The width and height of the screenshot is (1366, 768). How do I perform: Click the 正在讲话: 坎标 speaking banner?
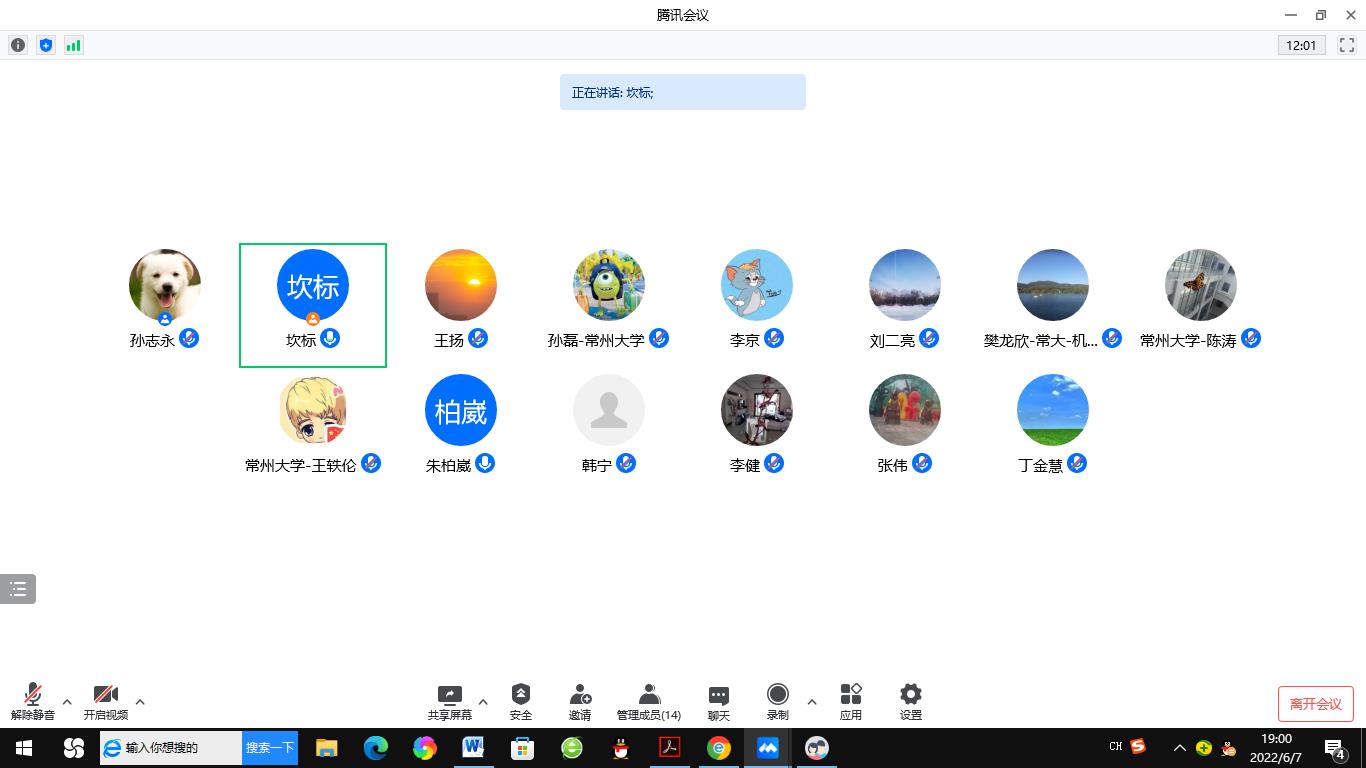coord(683,92)
